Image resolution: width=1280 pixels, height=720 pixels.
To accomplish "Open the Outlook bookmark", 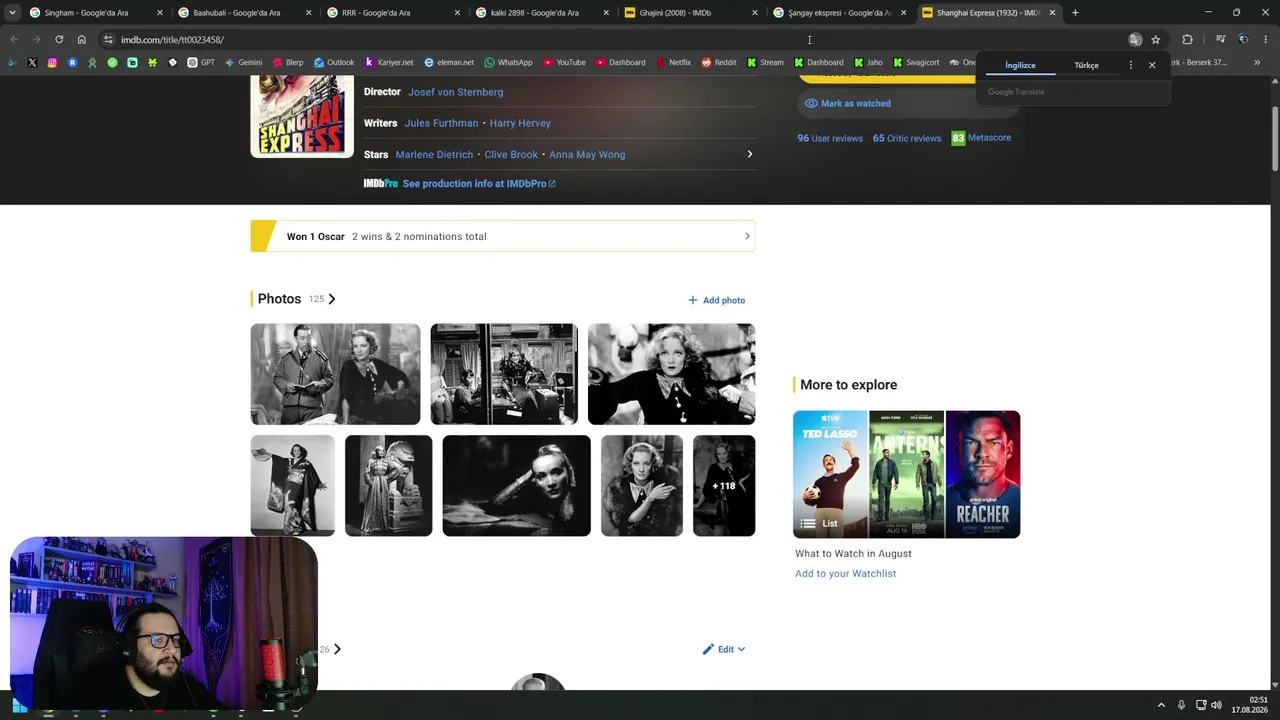I will [x=334, y=62].
